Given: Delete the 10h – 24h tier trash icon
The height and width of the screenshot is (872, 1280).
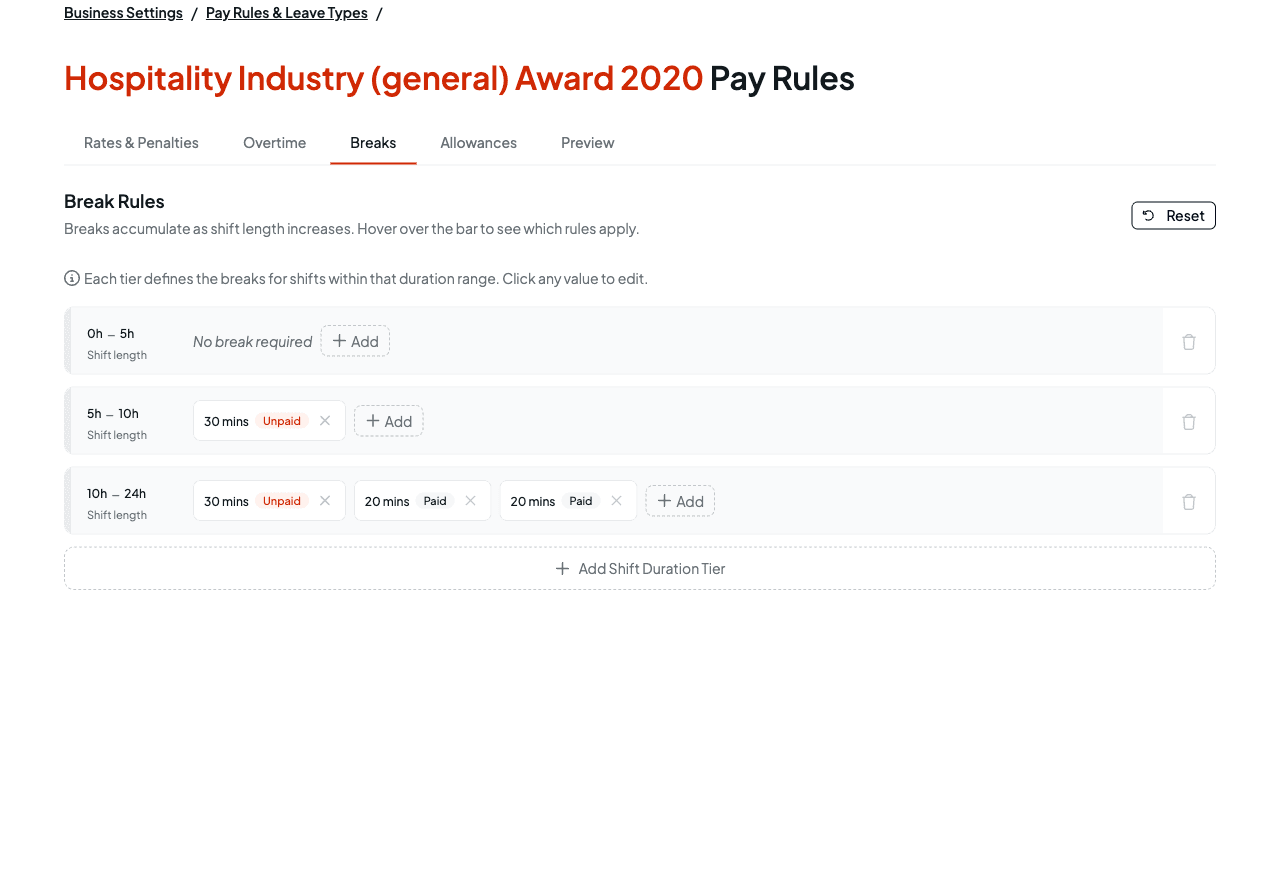Looking at the screenshot, I should click(1189, 502).
